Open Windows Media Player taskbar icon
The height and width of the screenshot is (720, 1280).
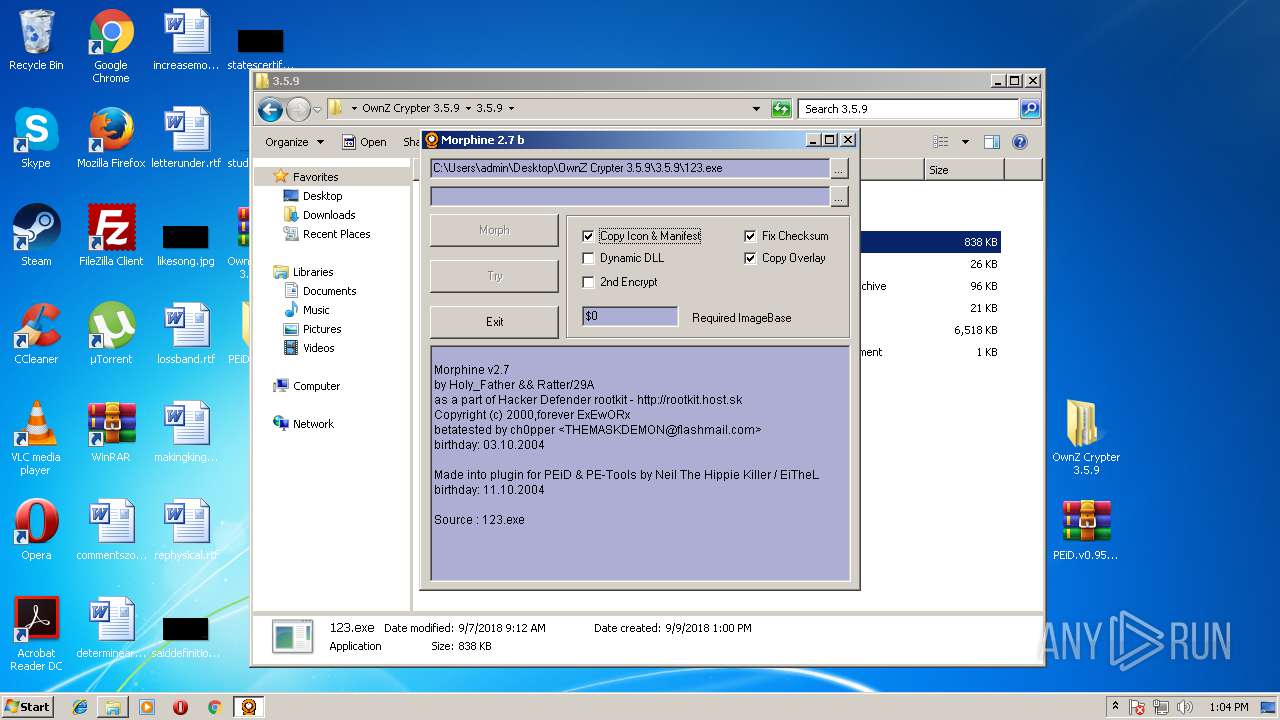147,707
